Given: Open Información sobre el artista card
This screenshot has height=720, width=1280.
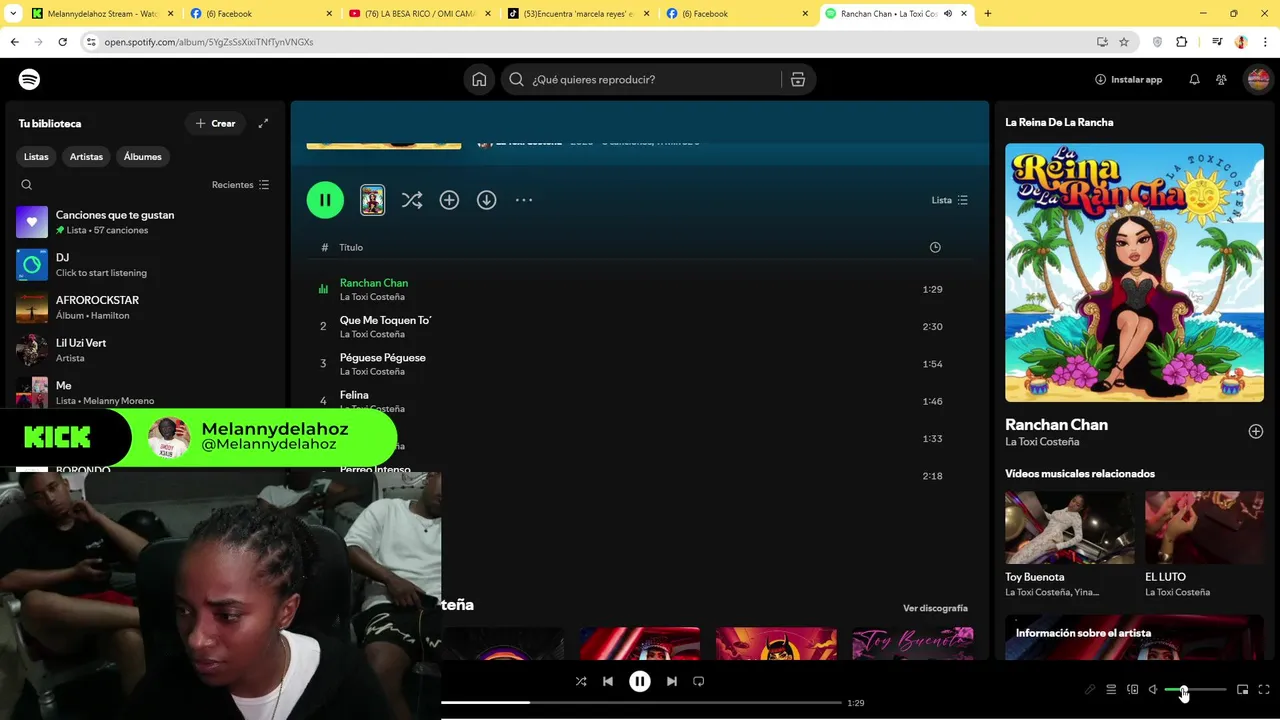Looking at the screenshot, I should tap(1134, 637).
